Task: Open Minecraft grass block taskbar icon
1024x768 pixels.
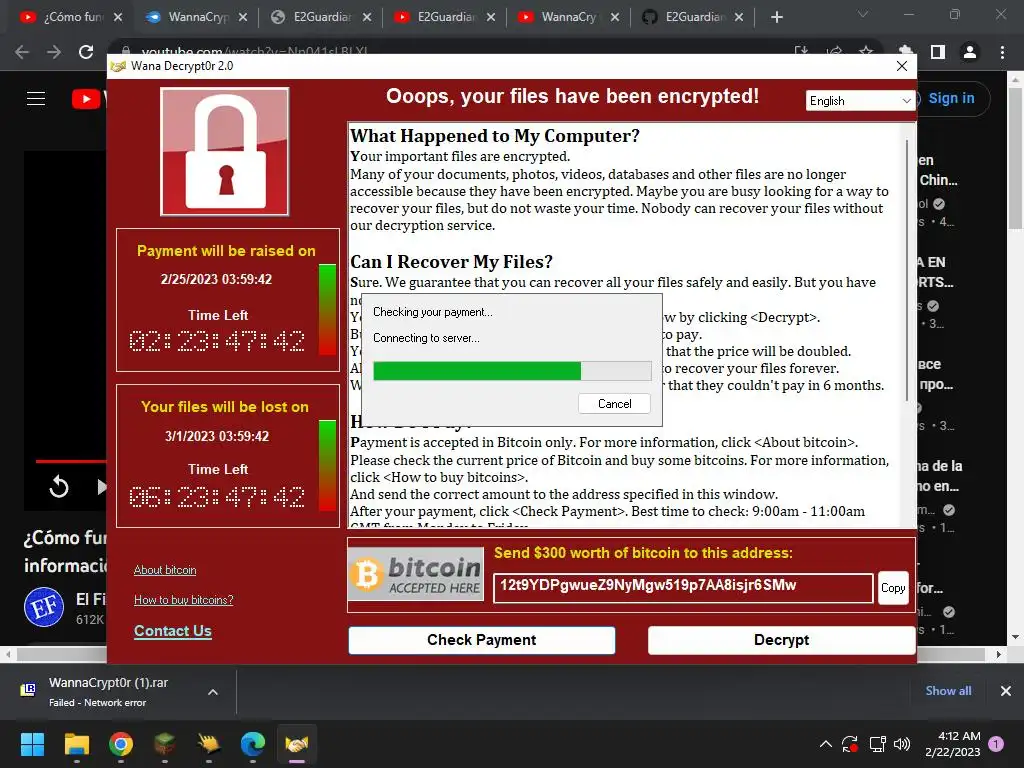Action: (165, 744)
